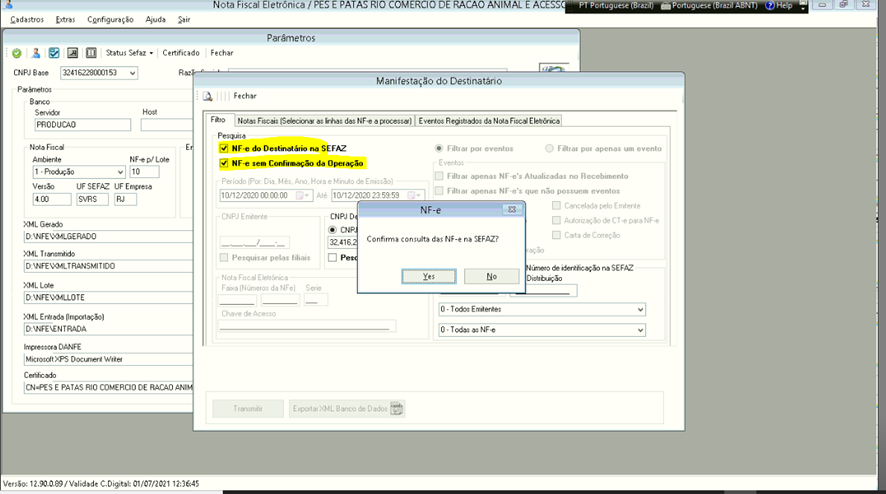Click the search document icon in Manifestação toolbar
Viewport: 886px width, 494px height.
[x=208, y=96]
